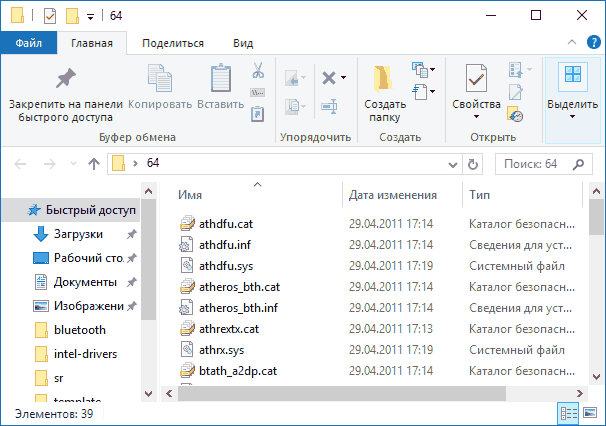Image resolution: width=606 pixels, height=426 pixels.
Task: Click the address bar showing 64
Action: (286, 164)
